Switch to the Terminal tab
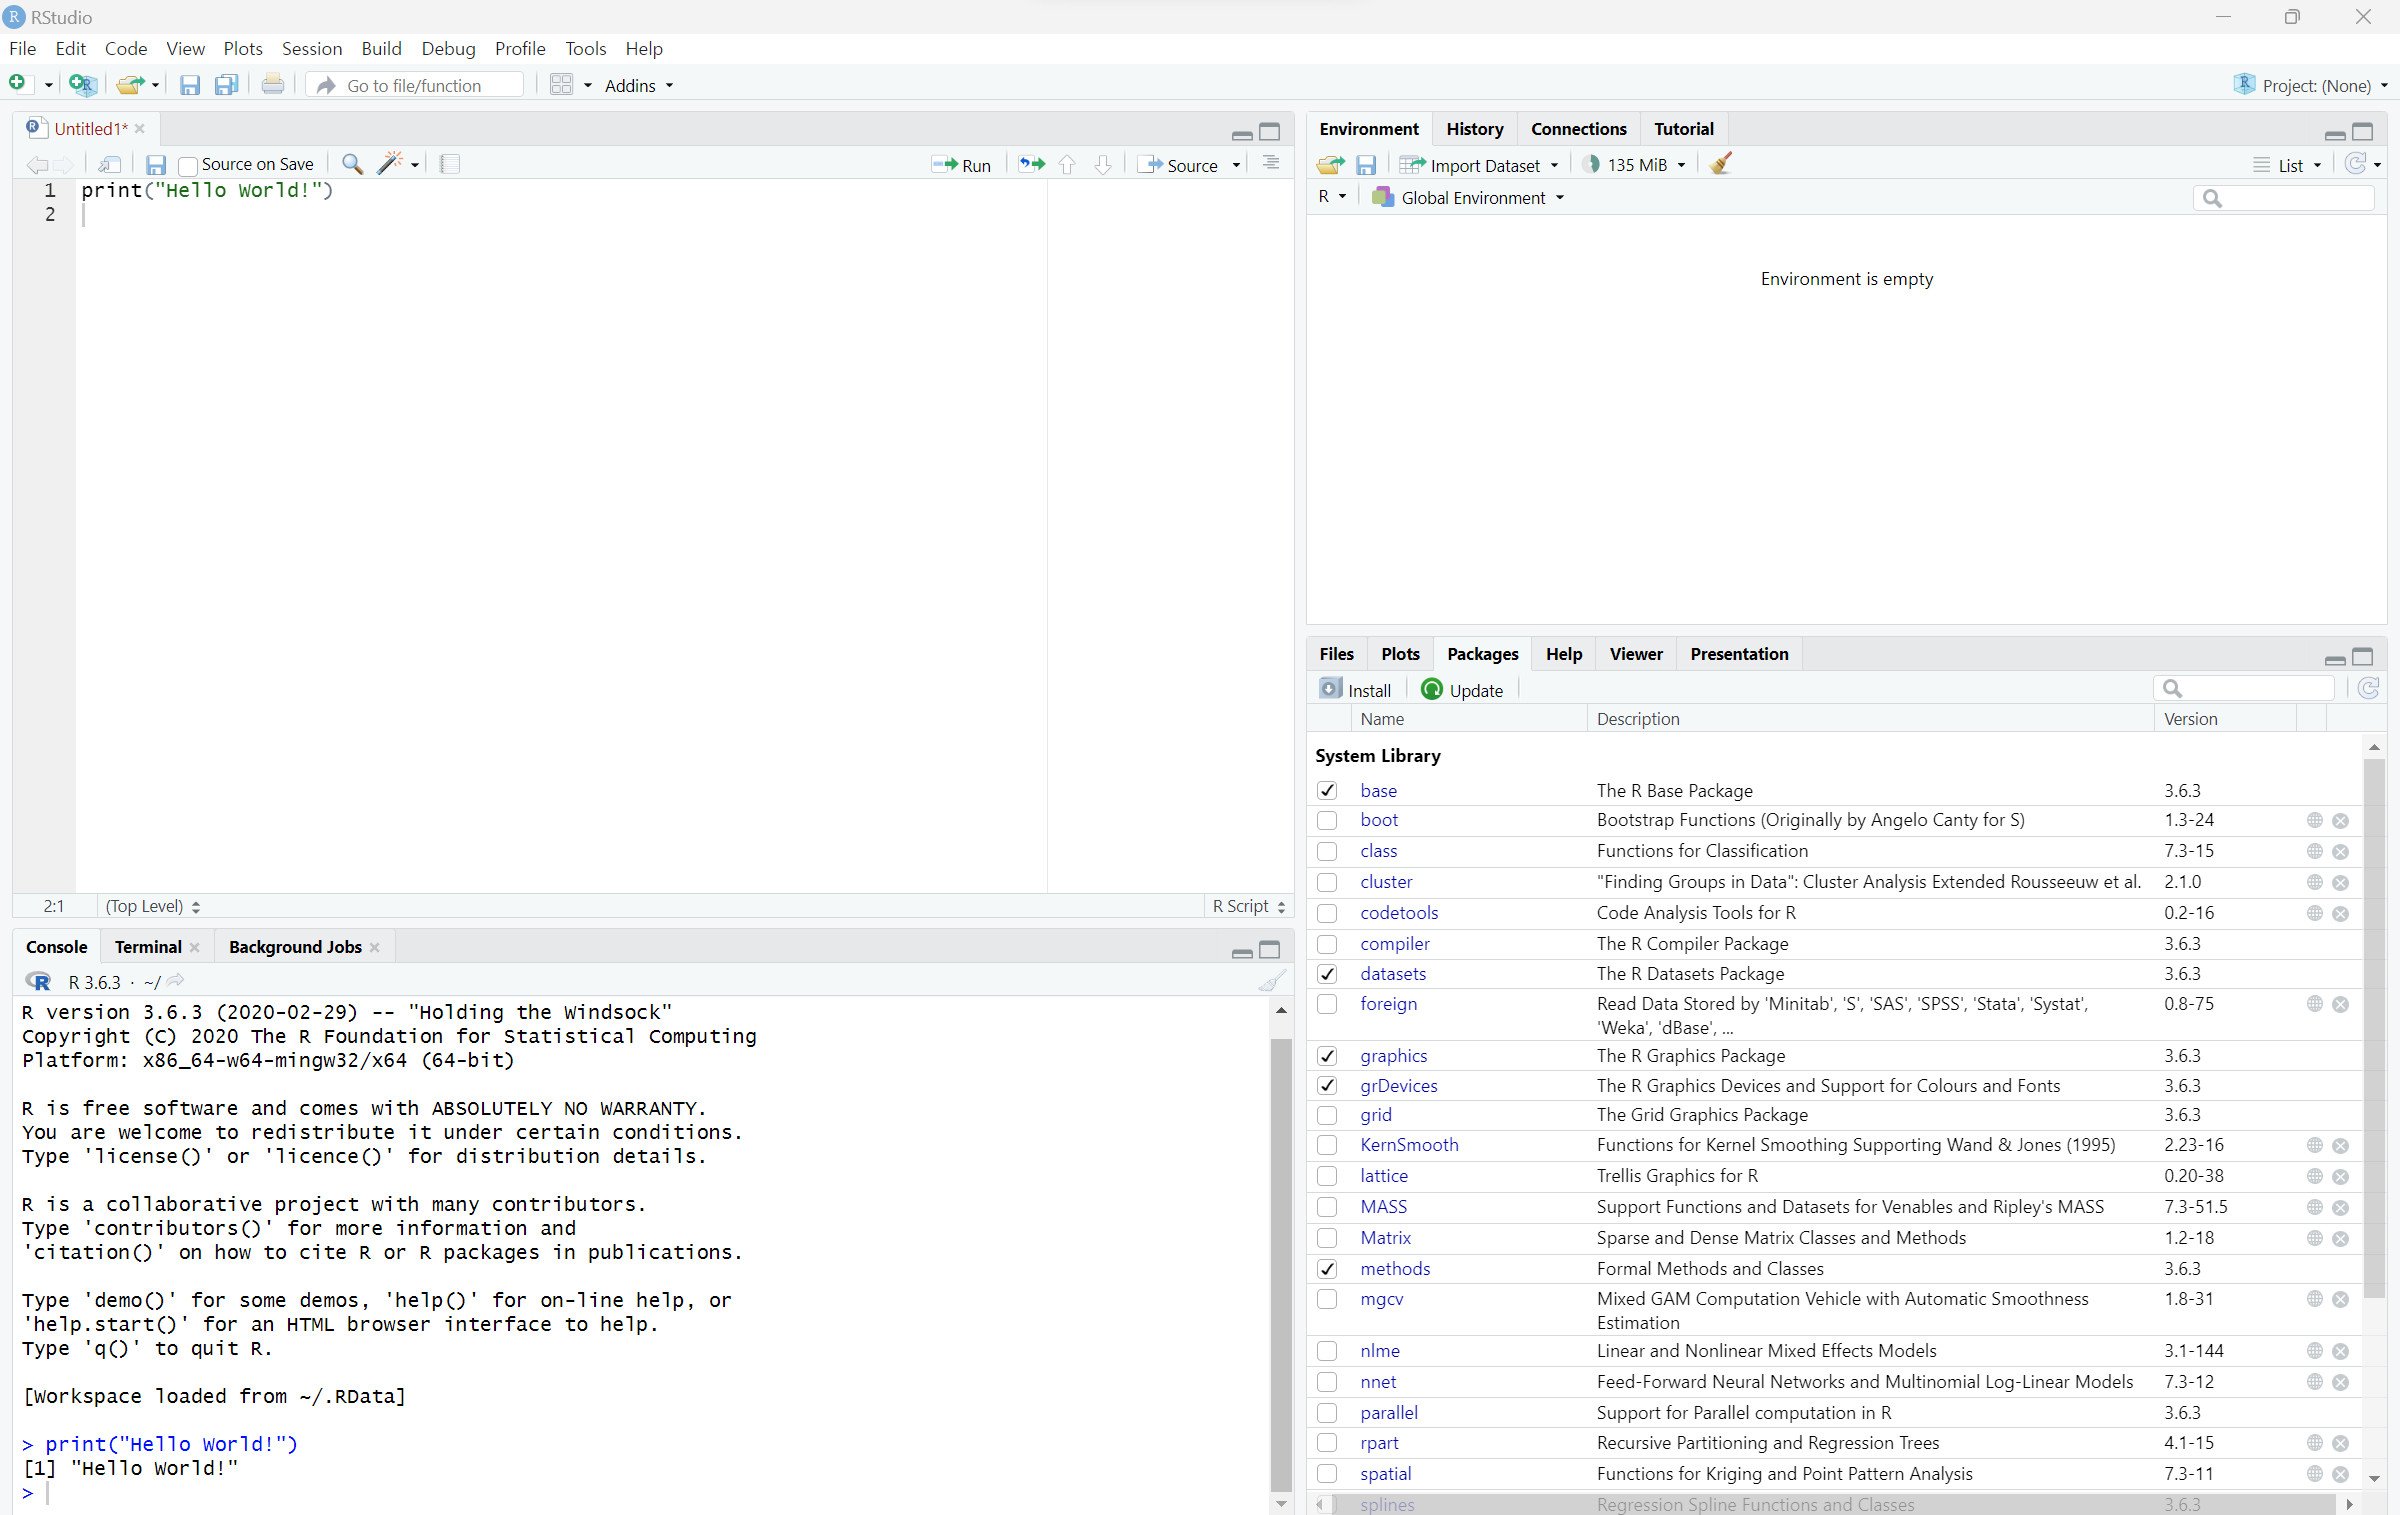This screenshot has width=2400, height=1515. [x=147, y=947]
